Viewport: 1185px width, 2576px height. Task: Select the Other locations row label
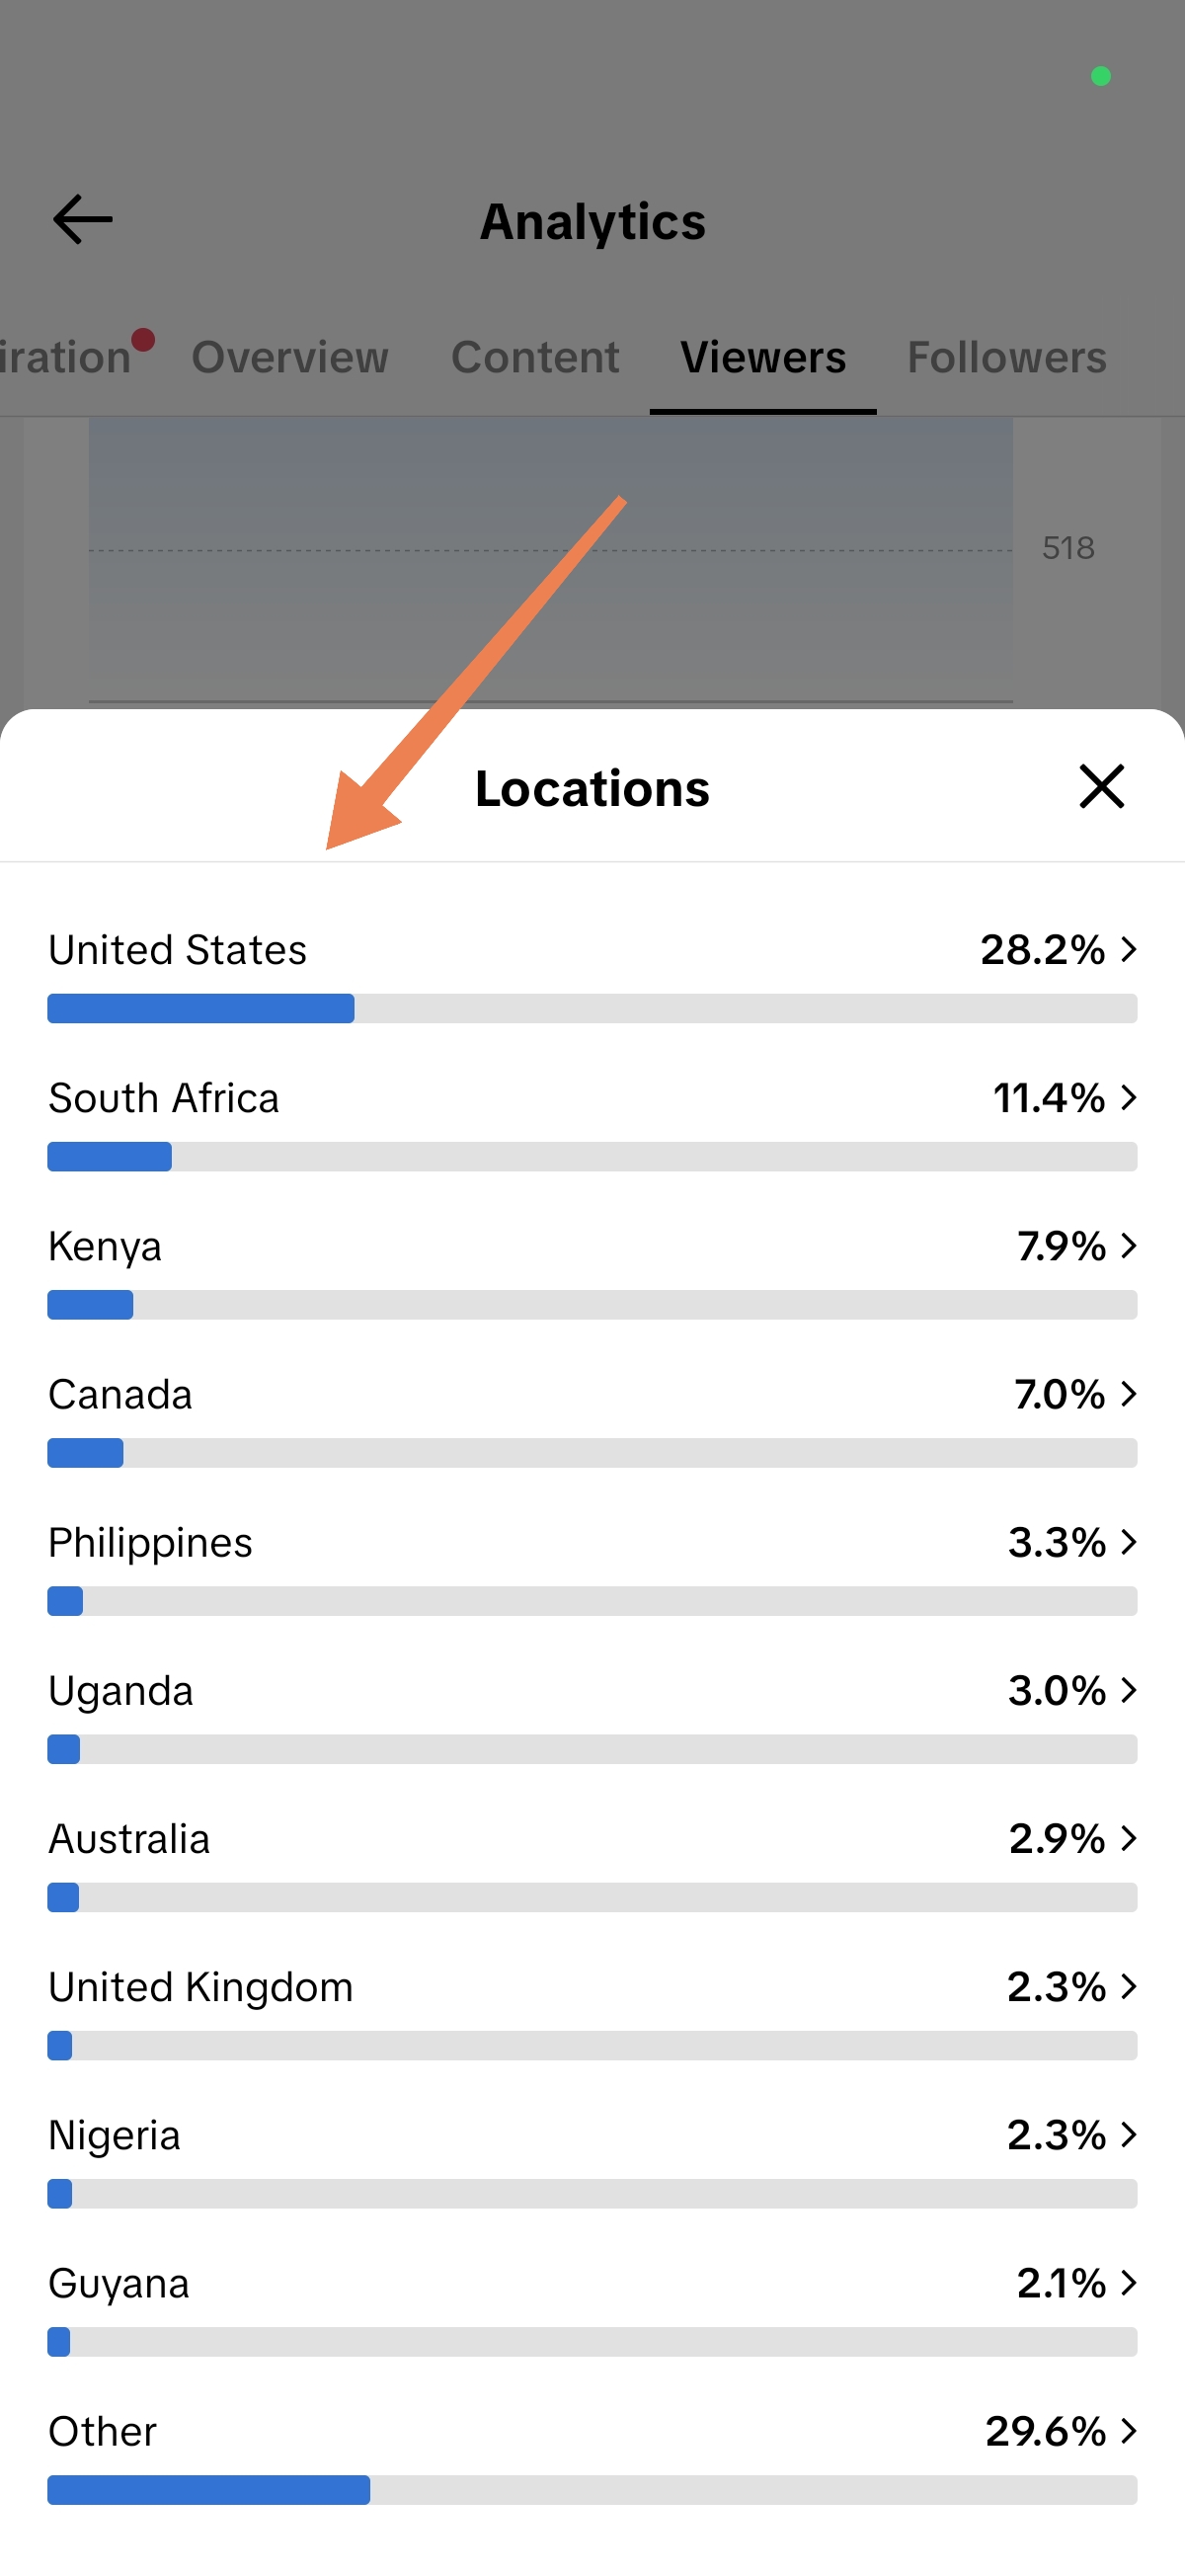[x=102, y=2431]
